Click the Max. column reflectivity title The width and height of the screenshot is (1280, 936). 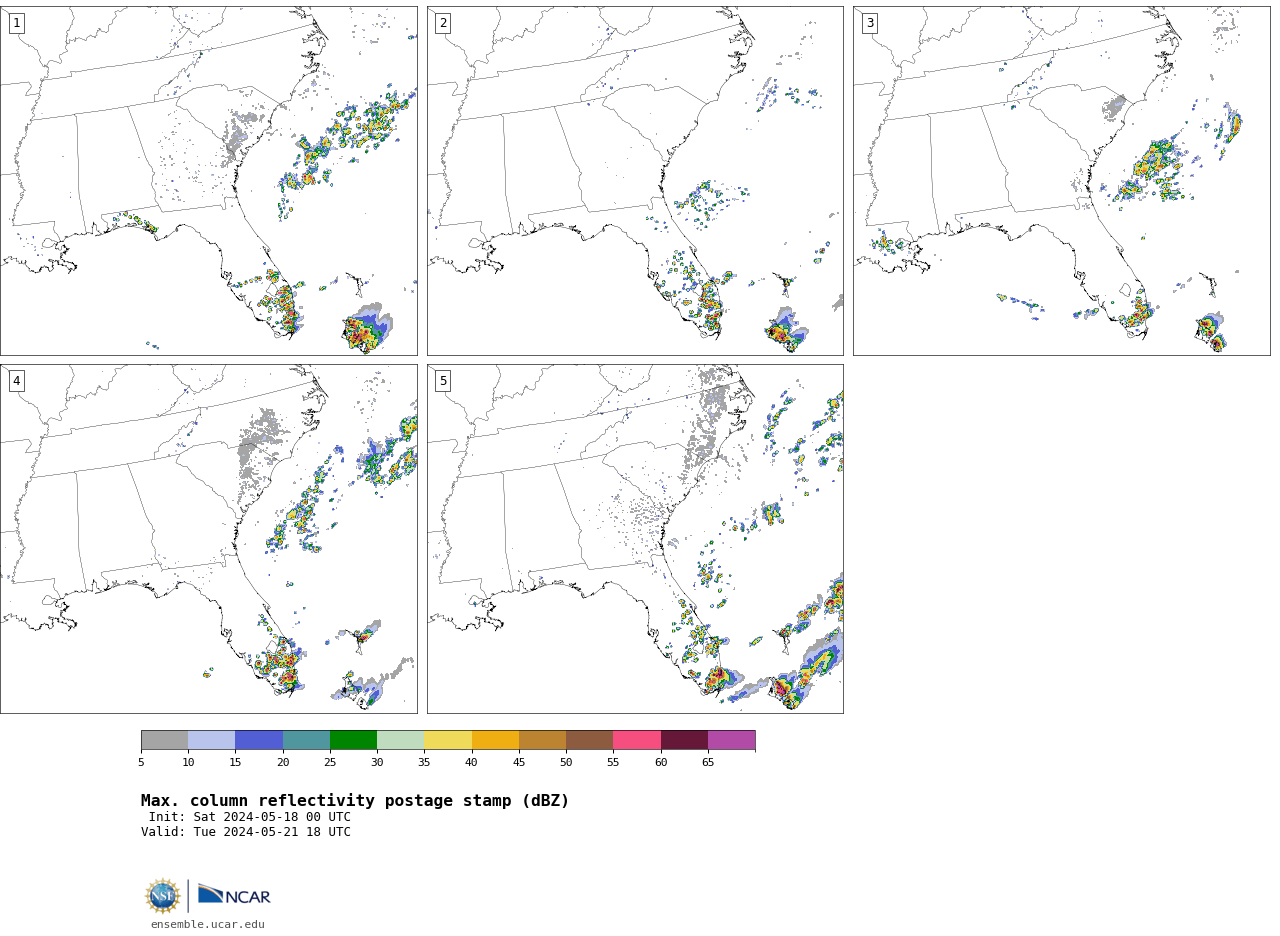tap(355, 801)
